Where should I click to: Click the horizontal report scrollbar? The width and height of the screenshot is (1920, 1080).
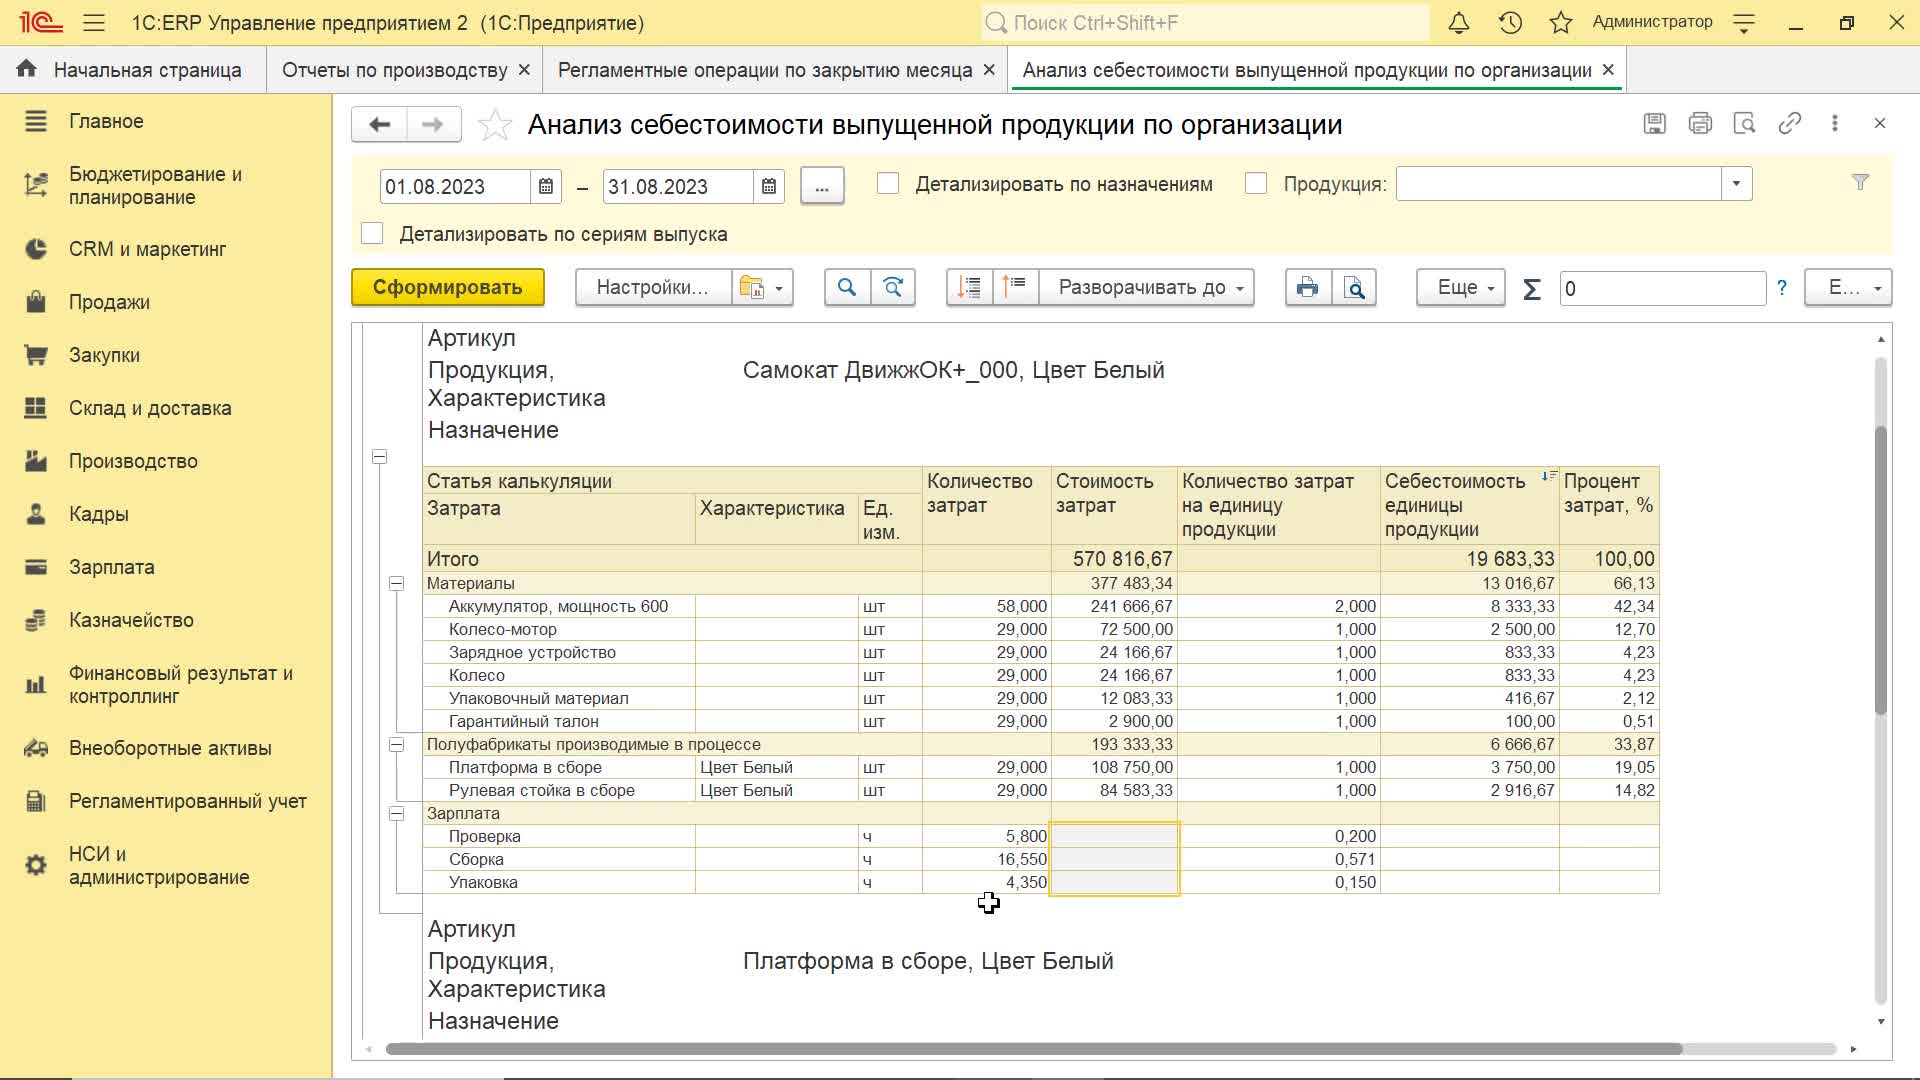1034,1049
